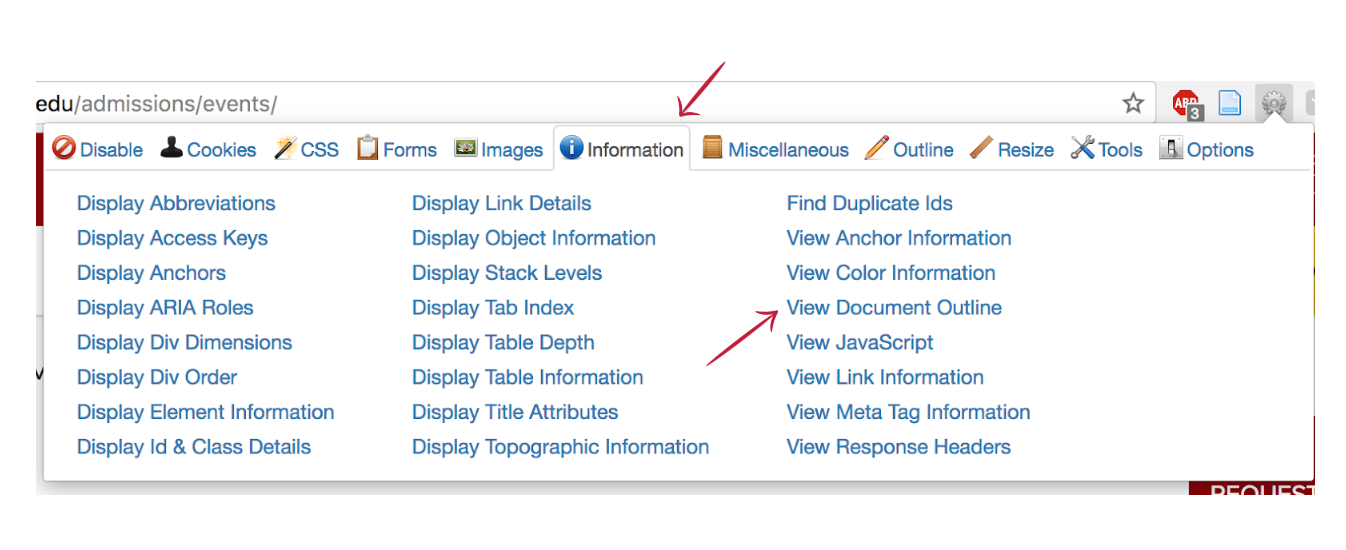This screenshot has width=1346, height=550.
Task: Select Display Tab Index
Action: [x=493, y=308]
